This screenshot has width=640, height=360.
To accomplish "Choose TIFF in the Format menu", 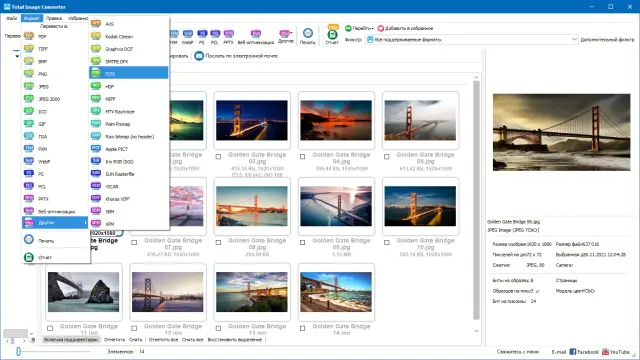I will (55, 49).
